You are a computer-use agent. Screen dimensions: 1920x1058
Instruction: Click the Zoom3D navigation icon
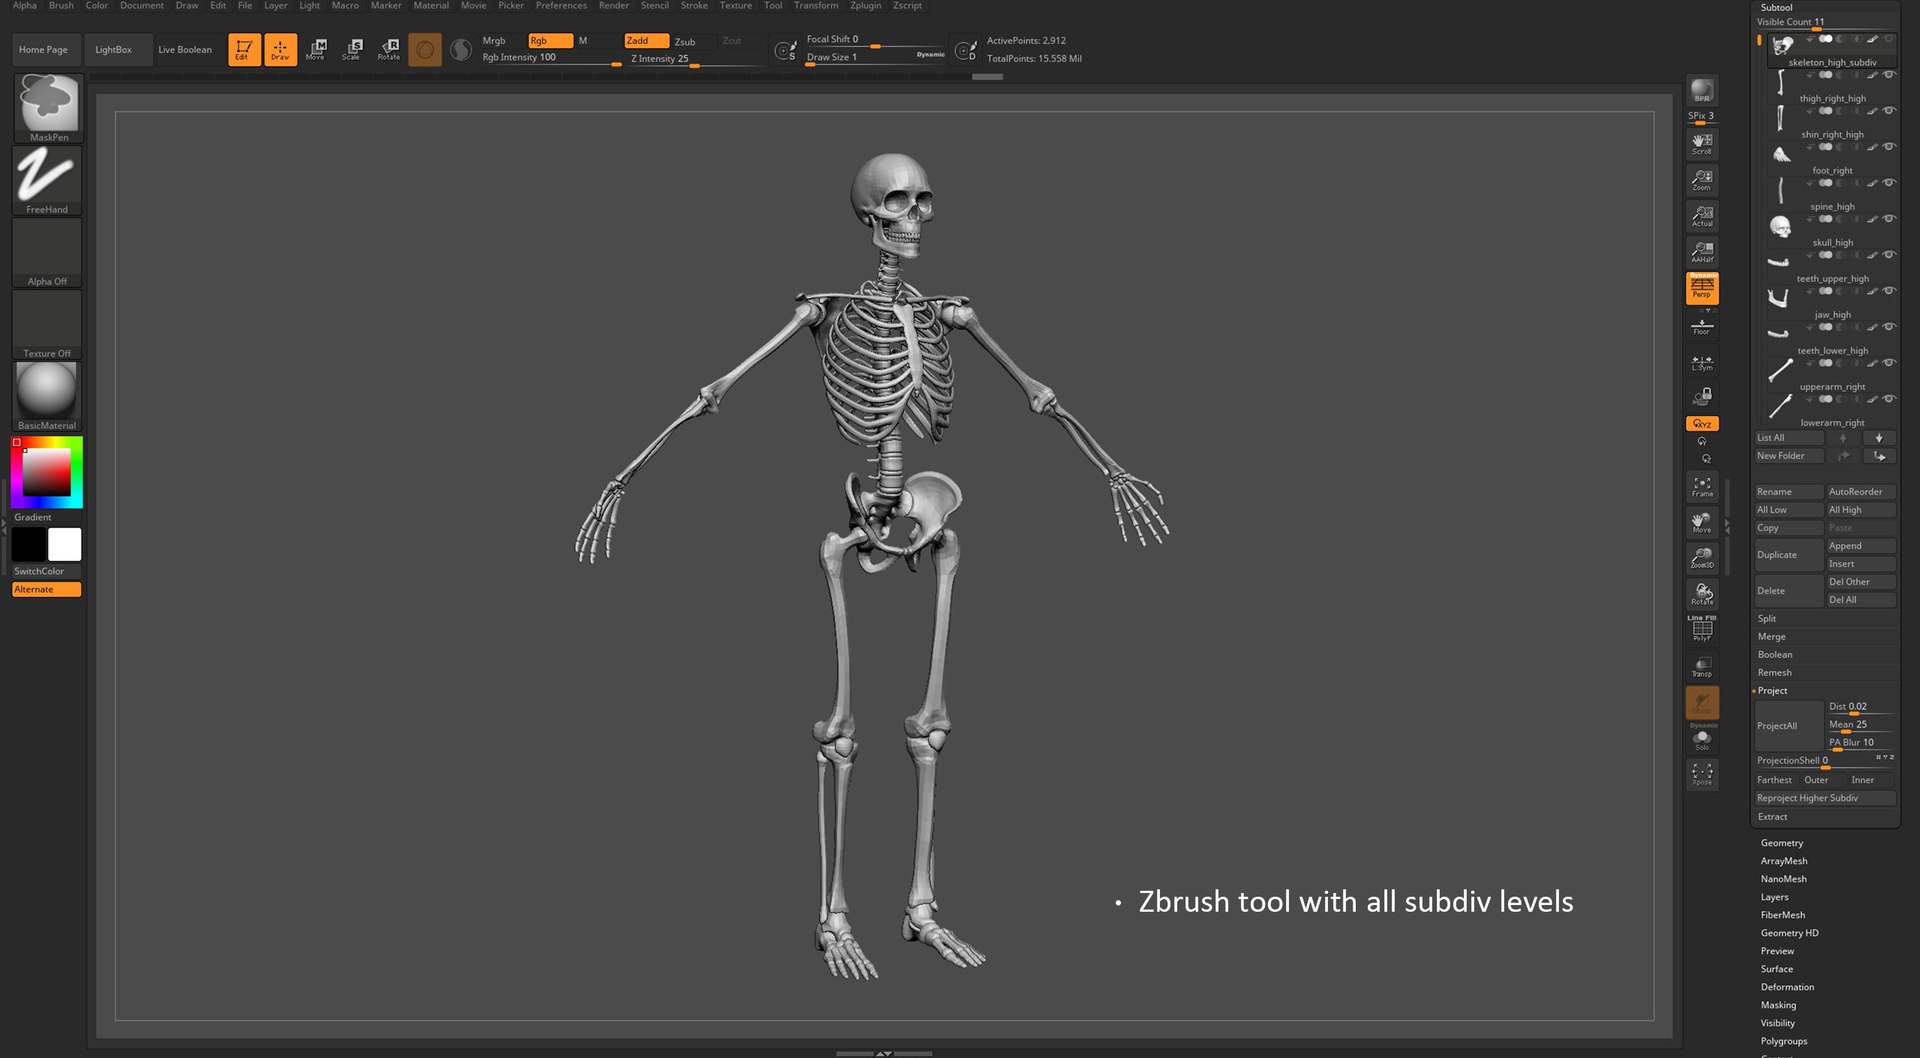click(1702, 558)
